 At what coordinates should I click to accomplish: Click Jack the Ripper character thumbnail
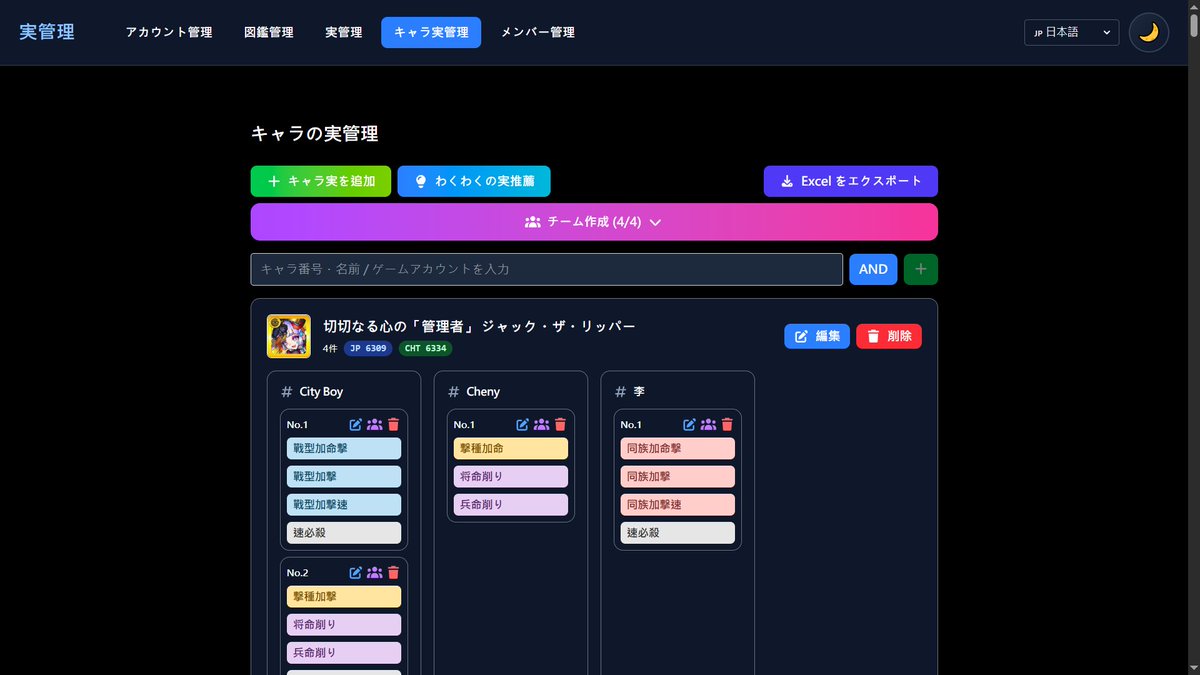288,336
